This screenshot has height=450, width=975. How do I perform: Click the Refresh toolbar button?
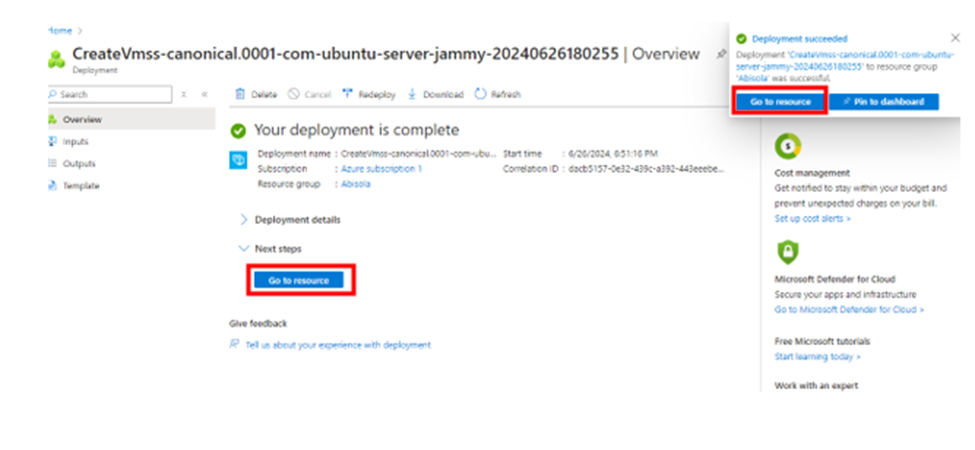tap(497, 94)
